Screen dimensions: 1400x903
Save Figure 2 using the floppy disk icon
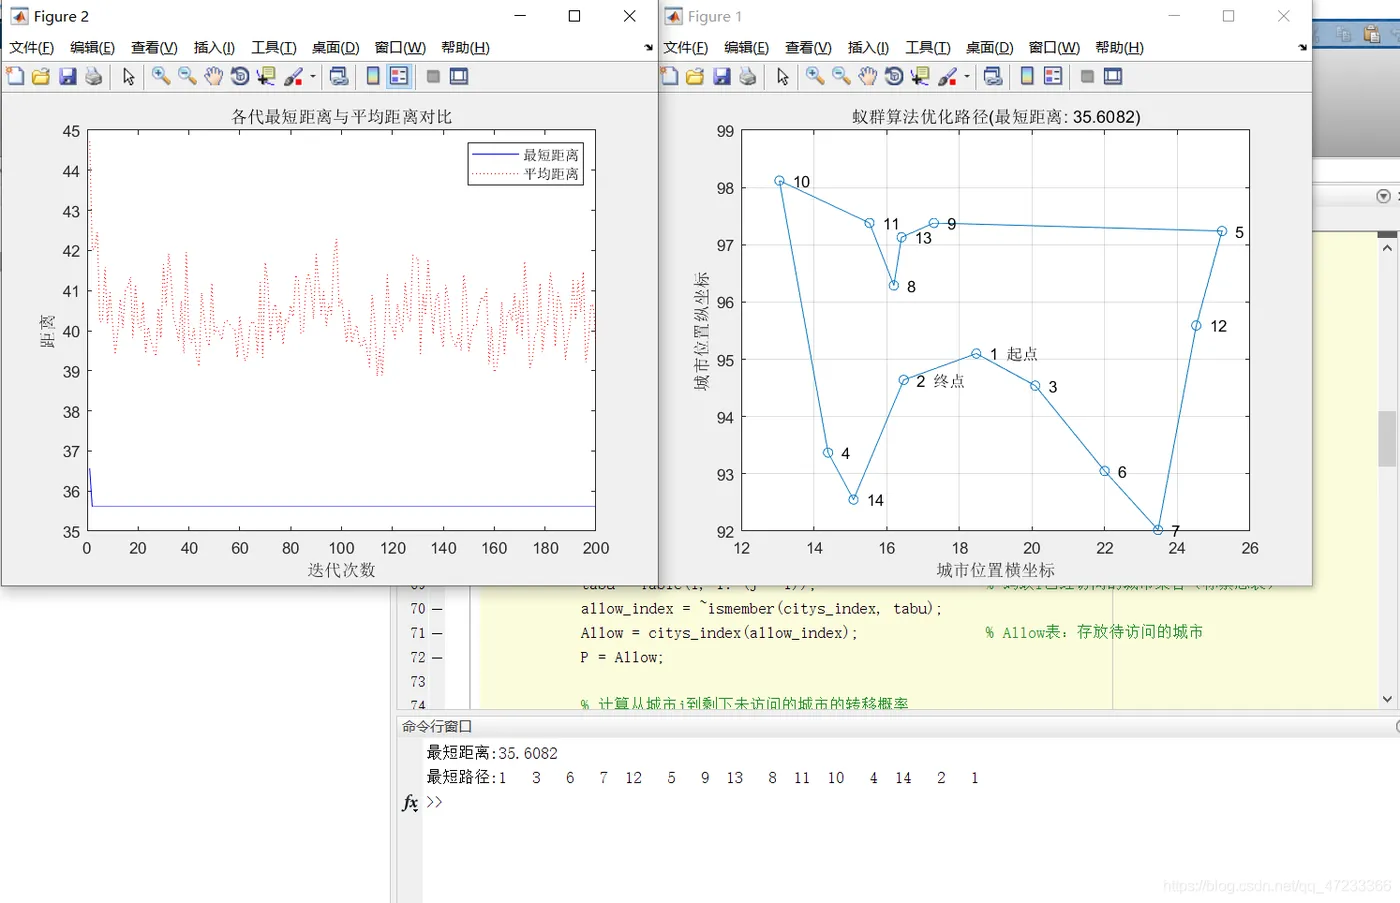pyautogui.click(x=67, y=76)
